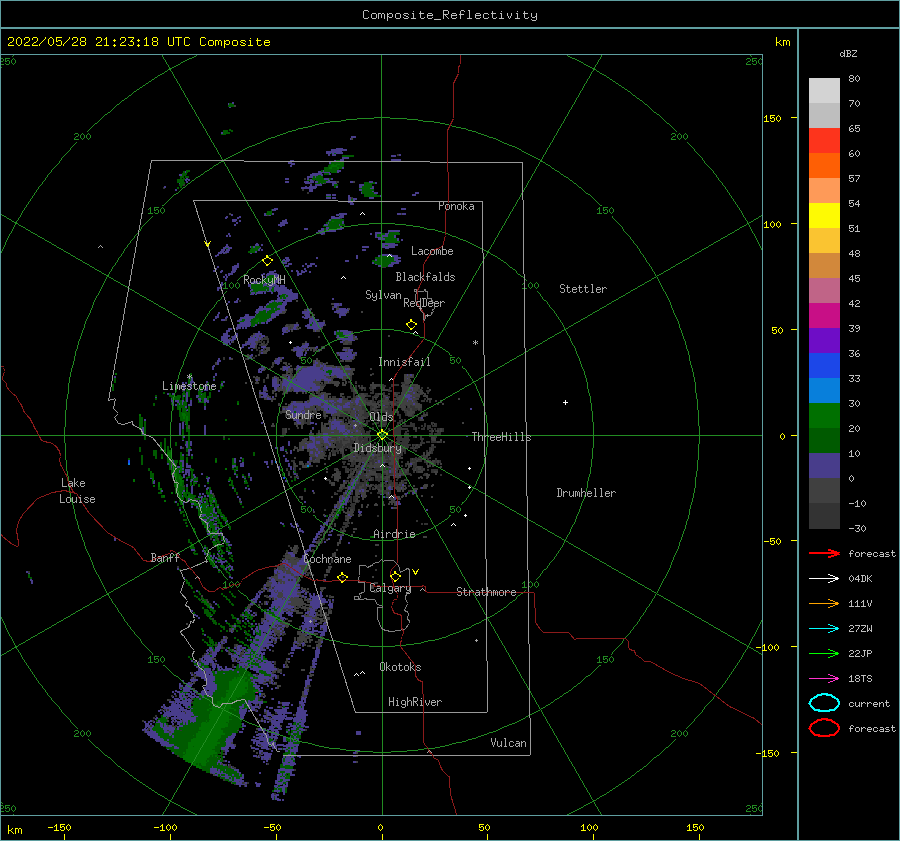Click the Lake Louise label

(77, 491)
